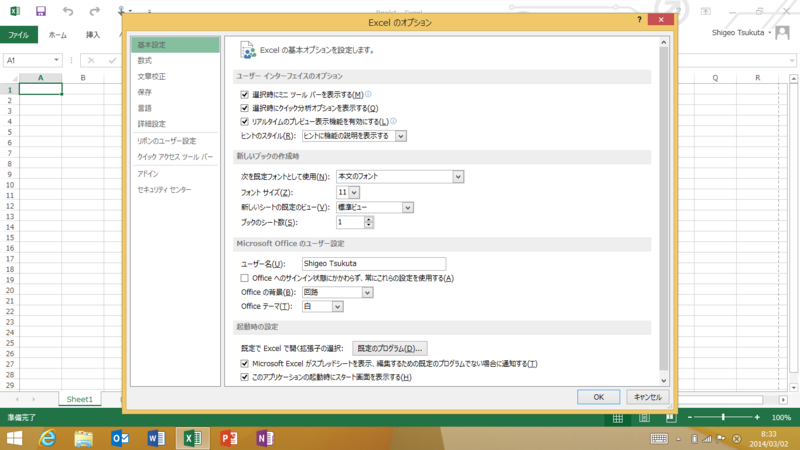Click the info icon beside the mini toolbar option

point(368,94)
